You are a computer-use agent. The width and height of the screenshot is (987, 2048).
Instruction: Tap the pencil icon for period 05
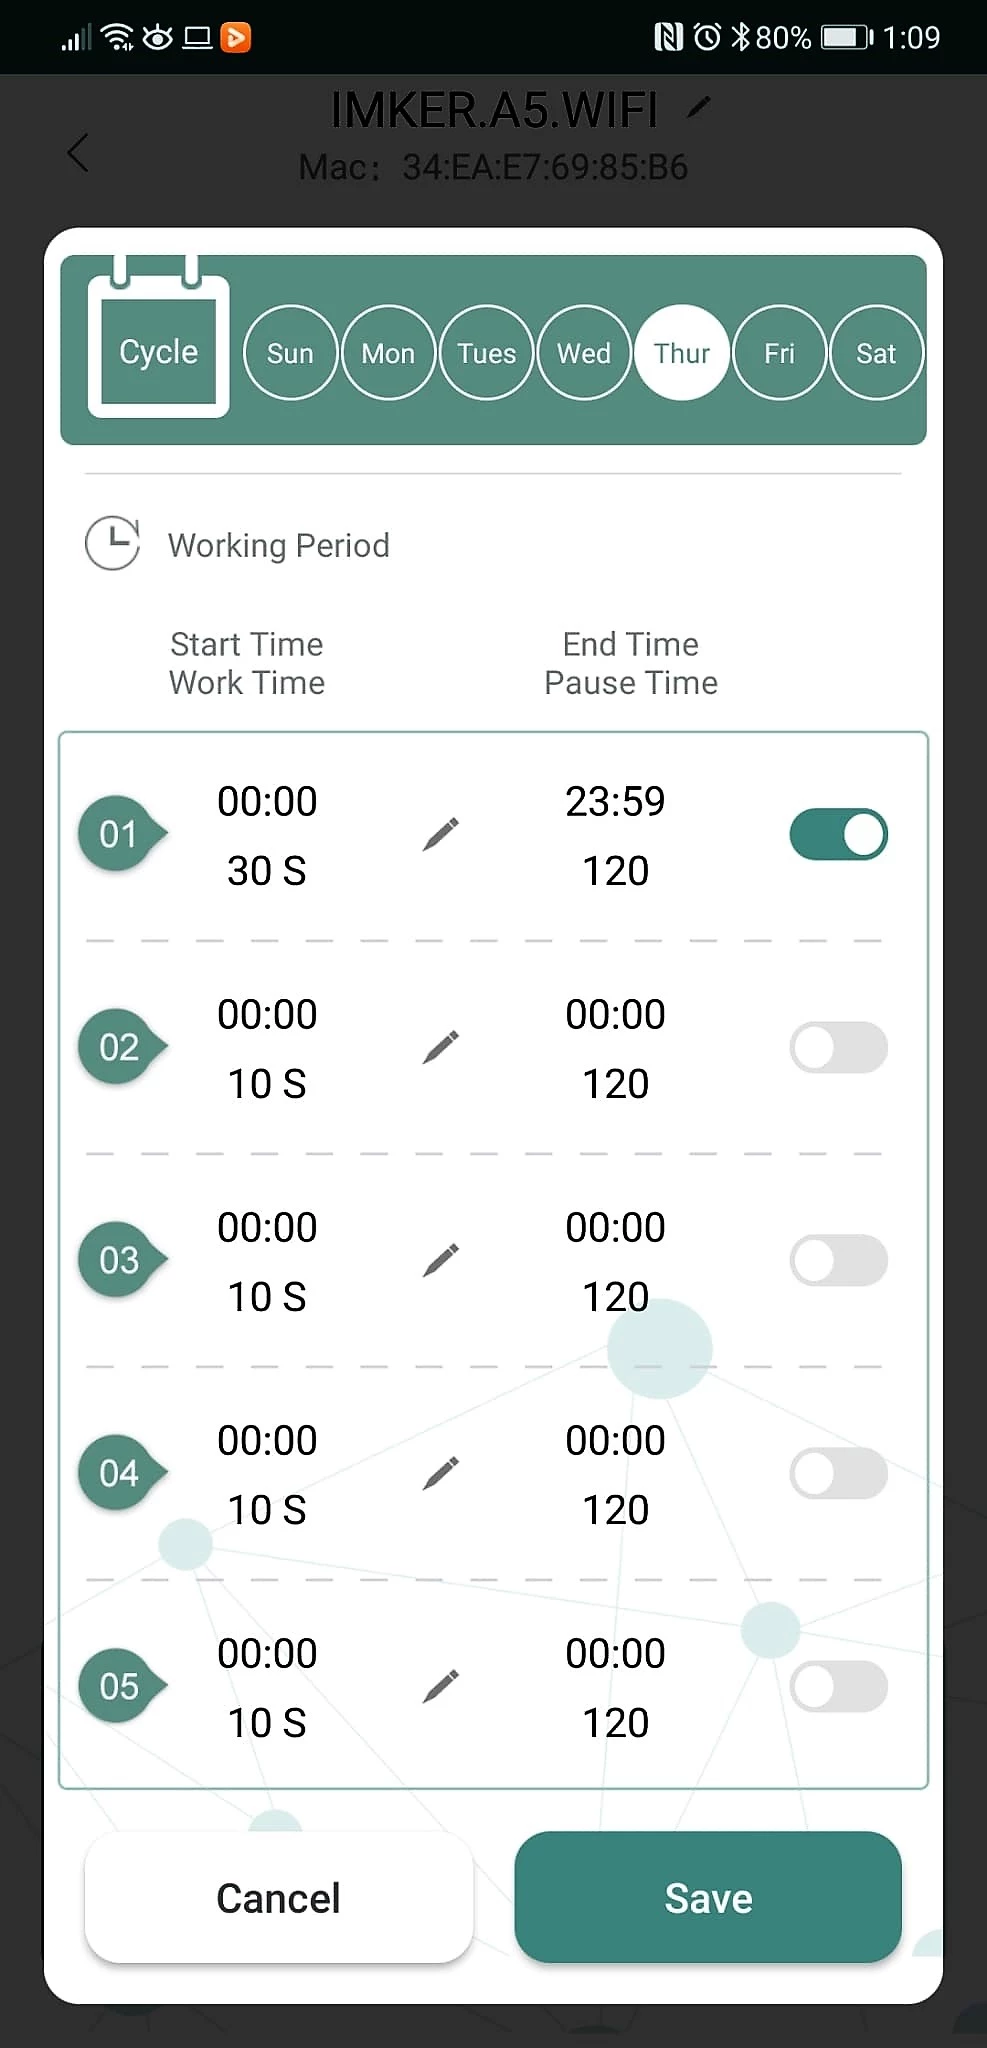coord(440,1686)
